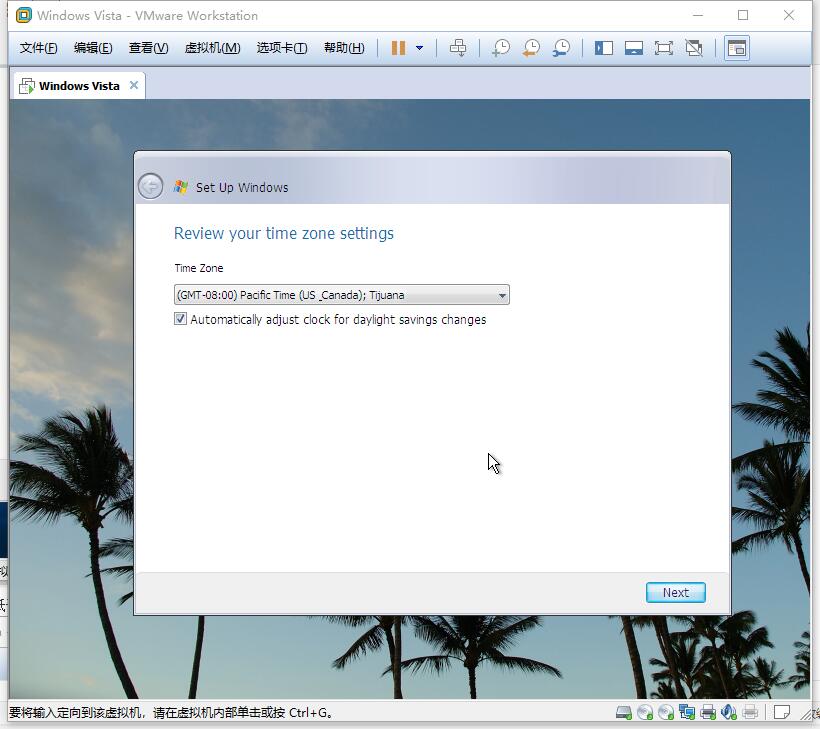Toggle the library sidebar panel icon
Image resolution: width=820 pixels, height=729 pixels.
point(604,48)
